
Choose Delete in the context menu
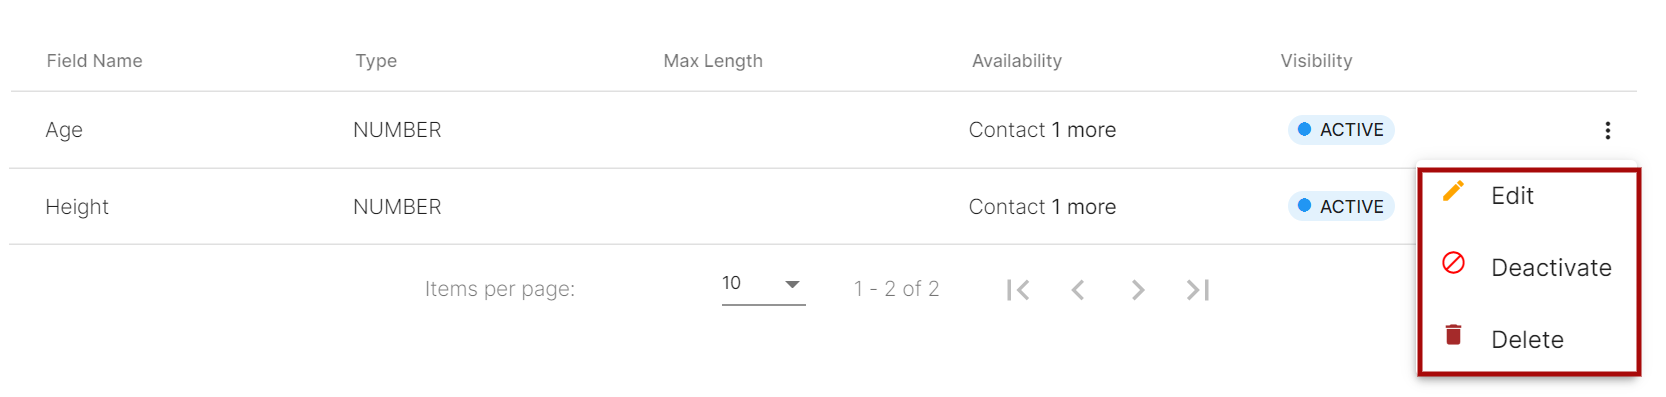1529,340
